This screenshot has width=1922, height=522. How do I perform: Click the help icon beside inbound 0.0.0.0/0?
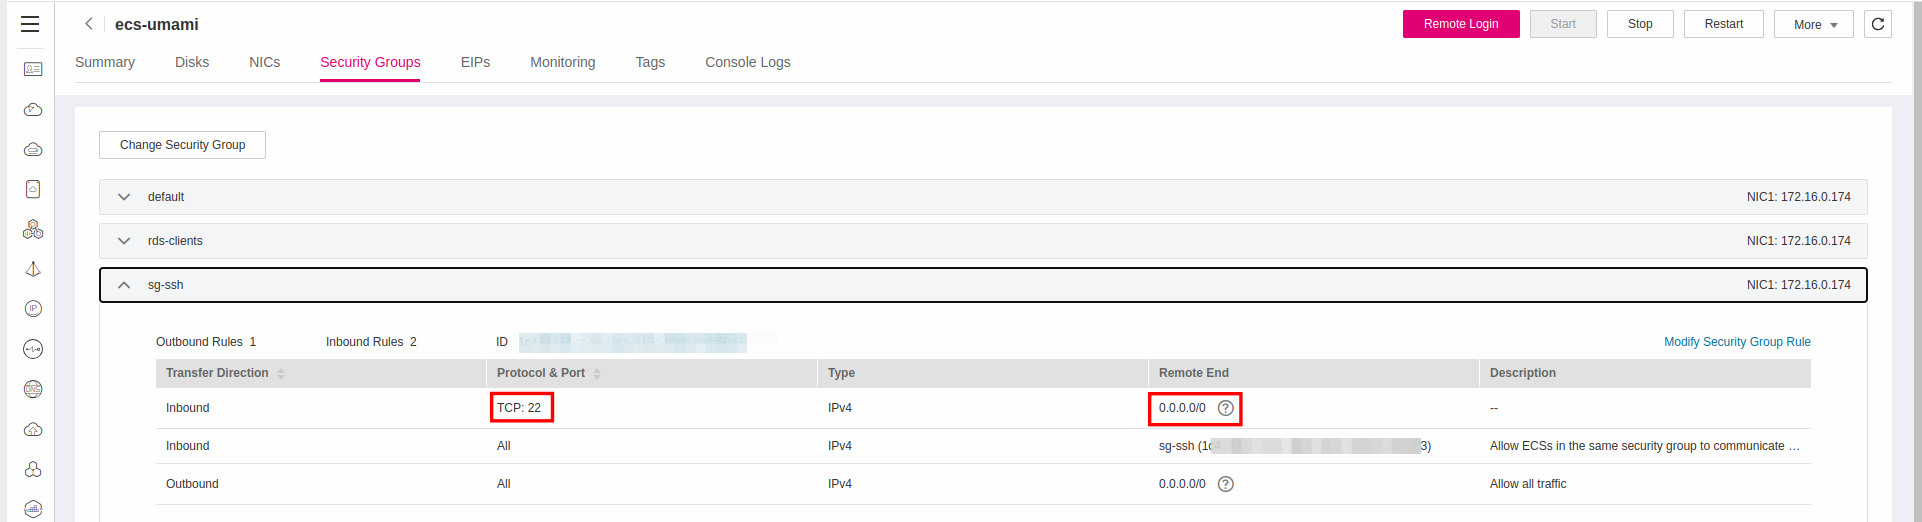[1225, 408]
